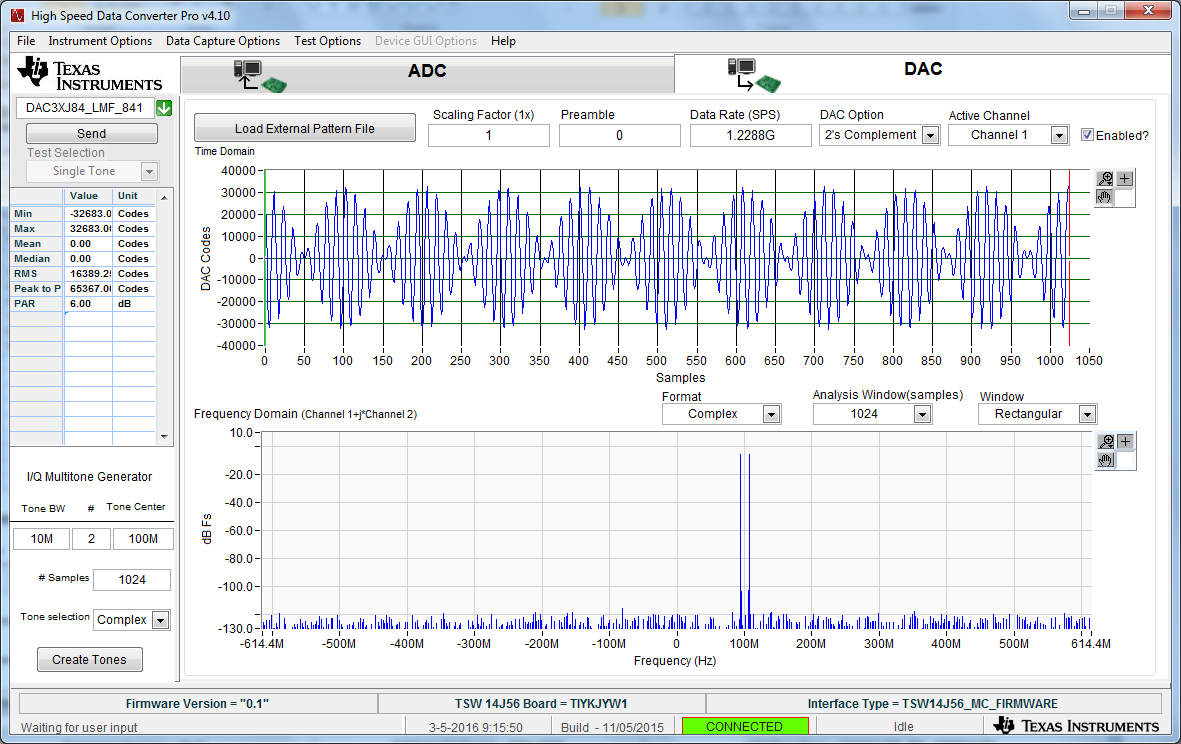The width and height of the screenshot is (1181, 744).
Task: Click the application icon in the title bar
Action: point(17,15)
